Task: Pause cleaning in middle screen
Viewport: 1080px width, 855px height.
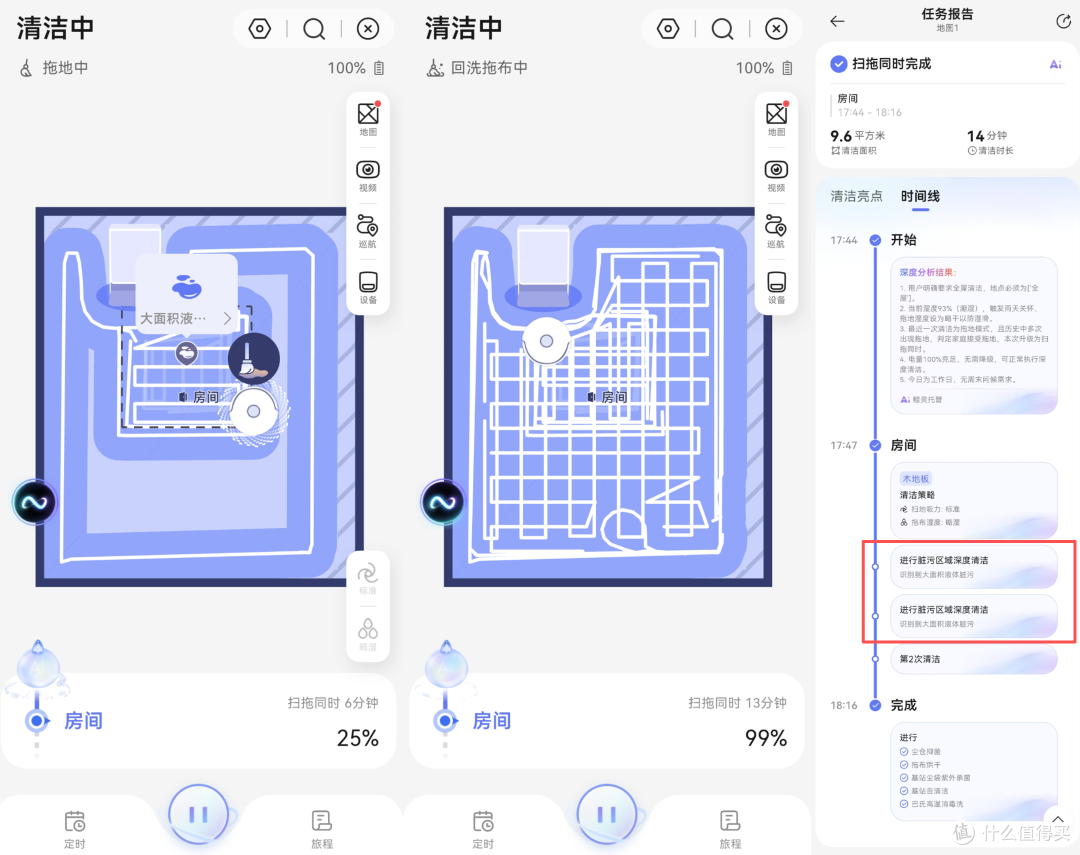Action: click(x=607, y=814)
